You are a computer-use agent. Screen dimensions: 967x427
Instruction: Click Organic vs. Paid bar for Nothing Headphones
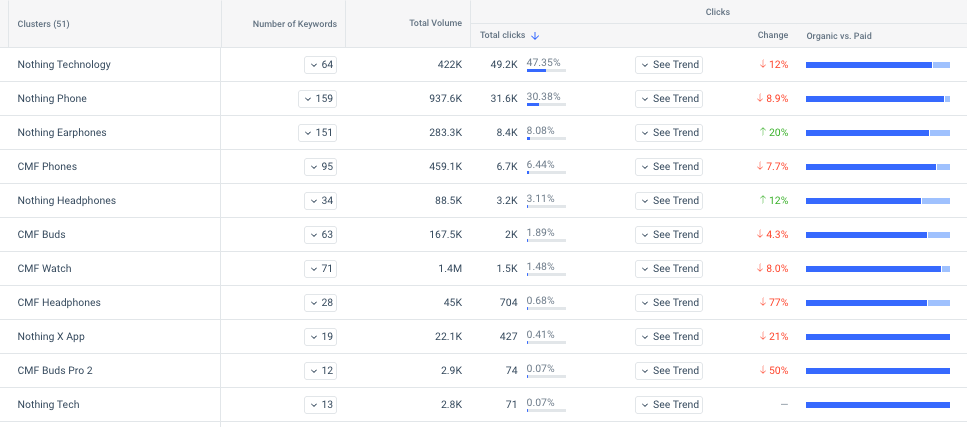878,201
